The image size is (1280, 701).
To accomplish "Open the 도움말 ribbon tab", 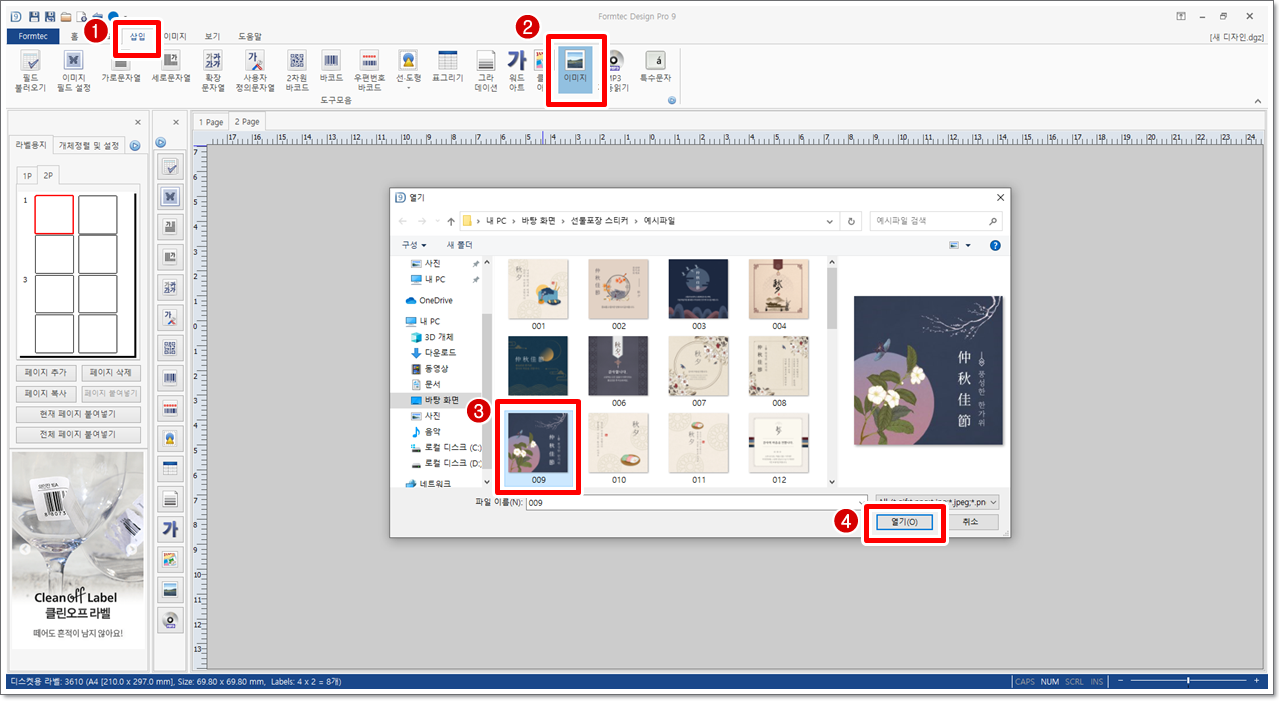I will pos(250,36).
